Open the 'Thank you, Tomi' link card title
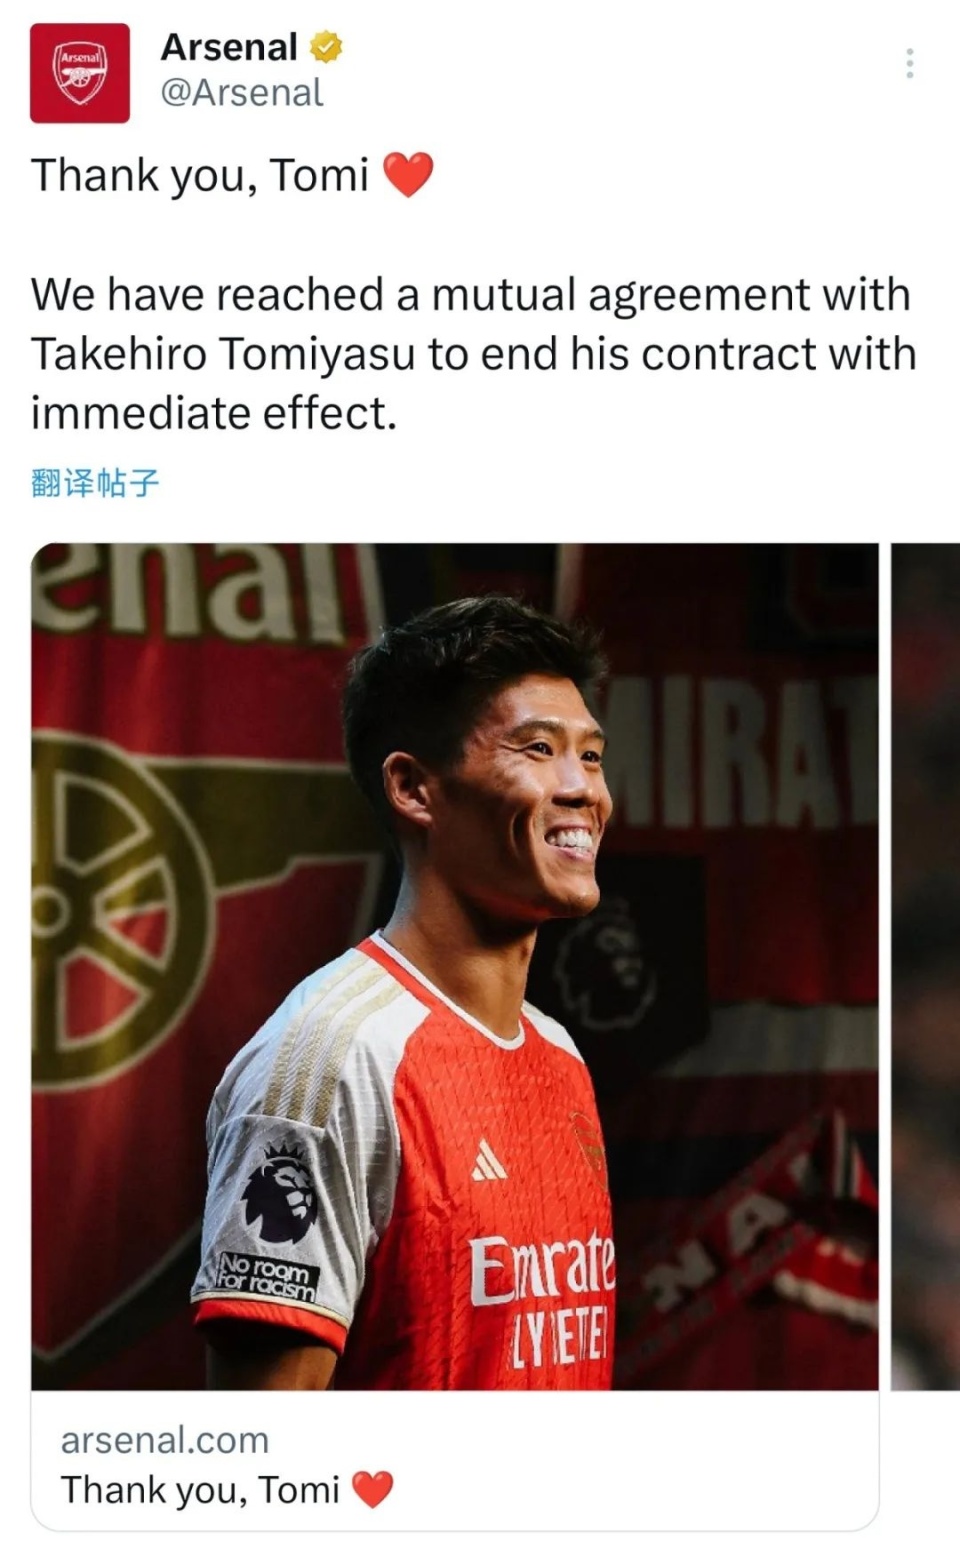Screen dimensions: 960x1557 [200, 1490]
